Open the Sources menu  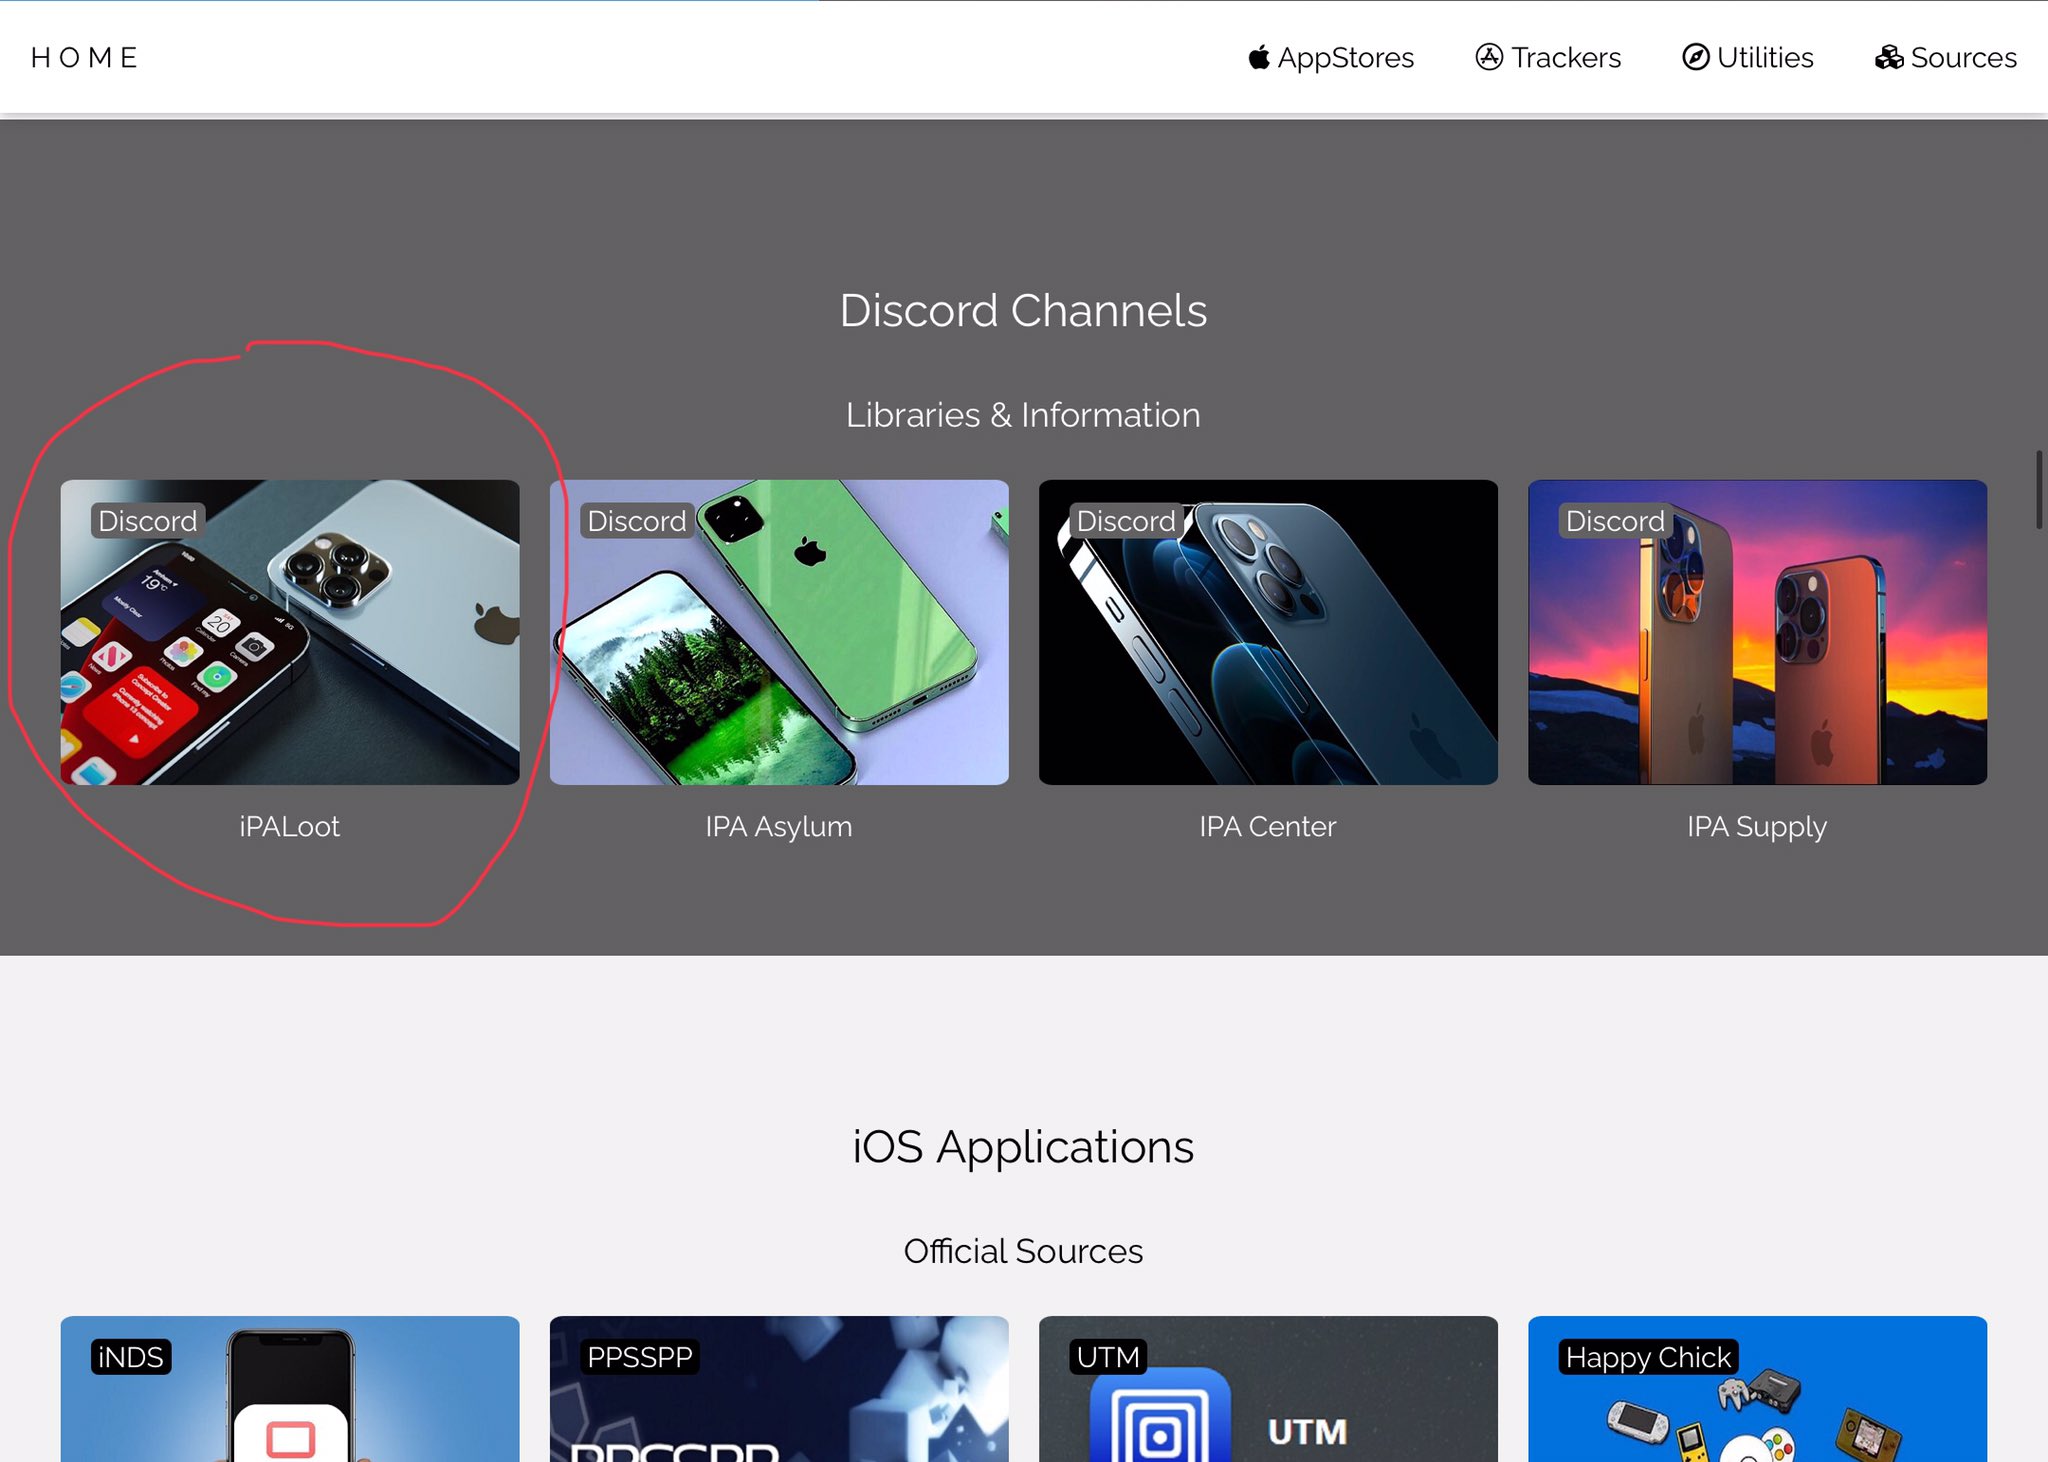point(1963,58)
